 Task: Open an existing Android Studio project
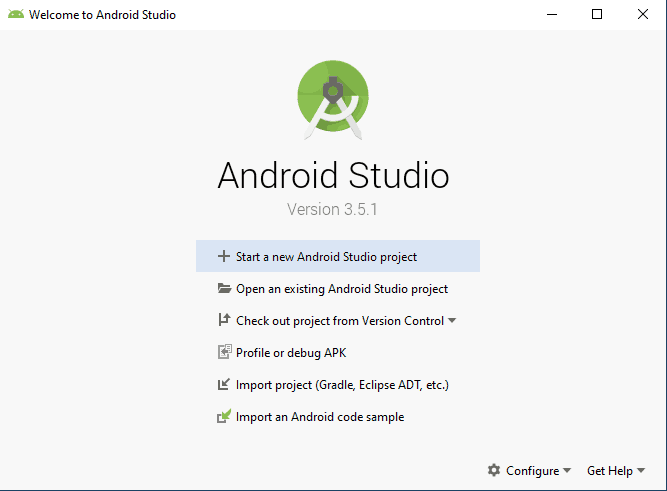338,288
